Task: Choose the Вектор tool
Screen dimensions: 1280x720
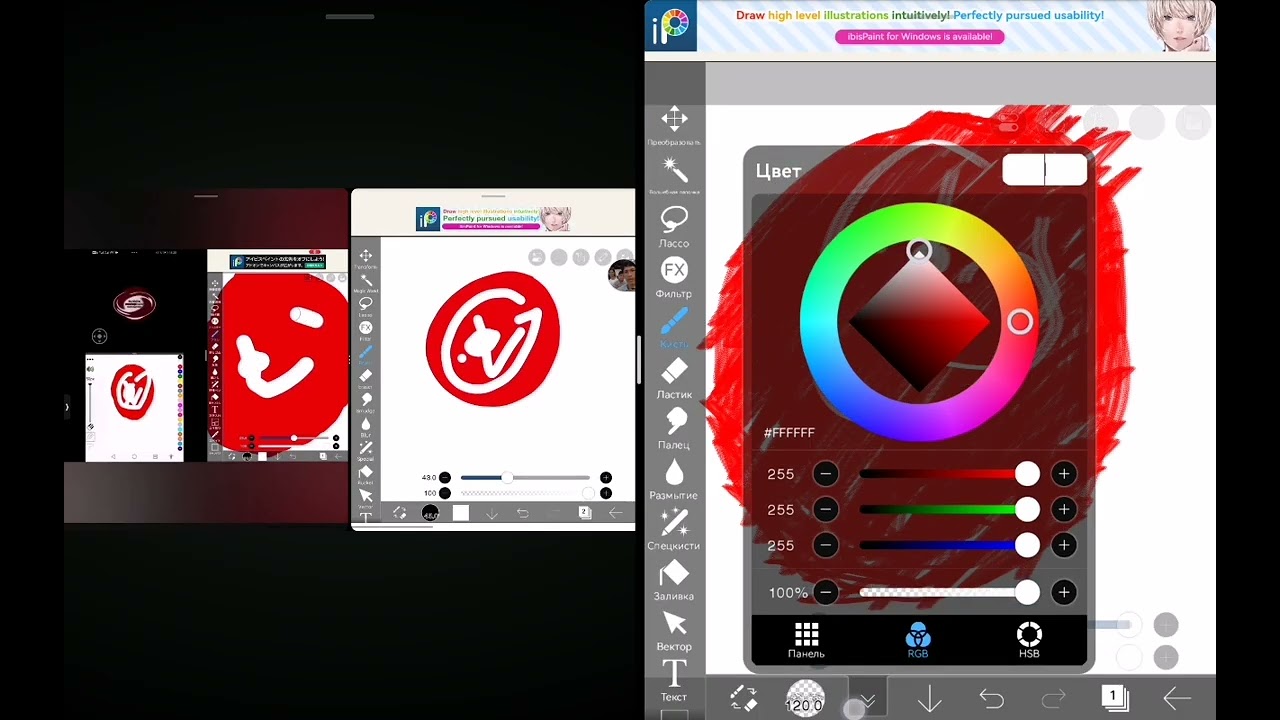Action: click(674, 629)
